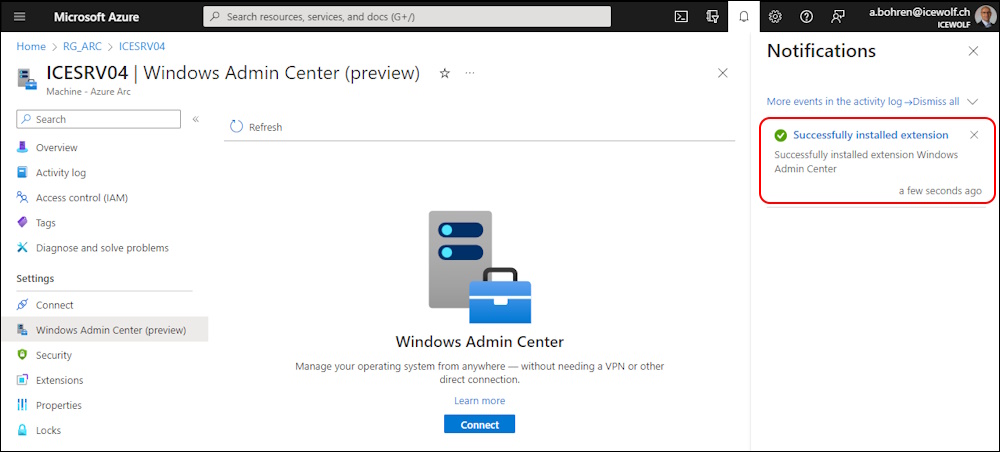Click the Settings section heading

(35, 279)
